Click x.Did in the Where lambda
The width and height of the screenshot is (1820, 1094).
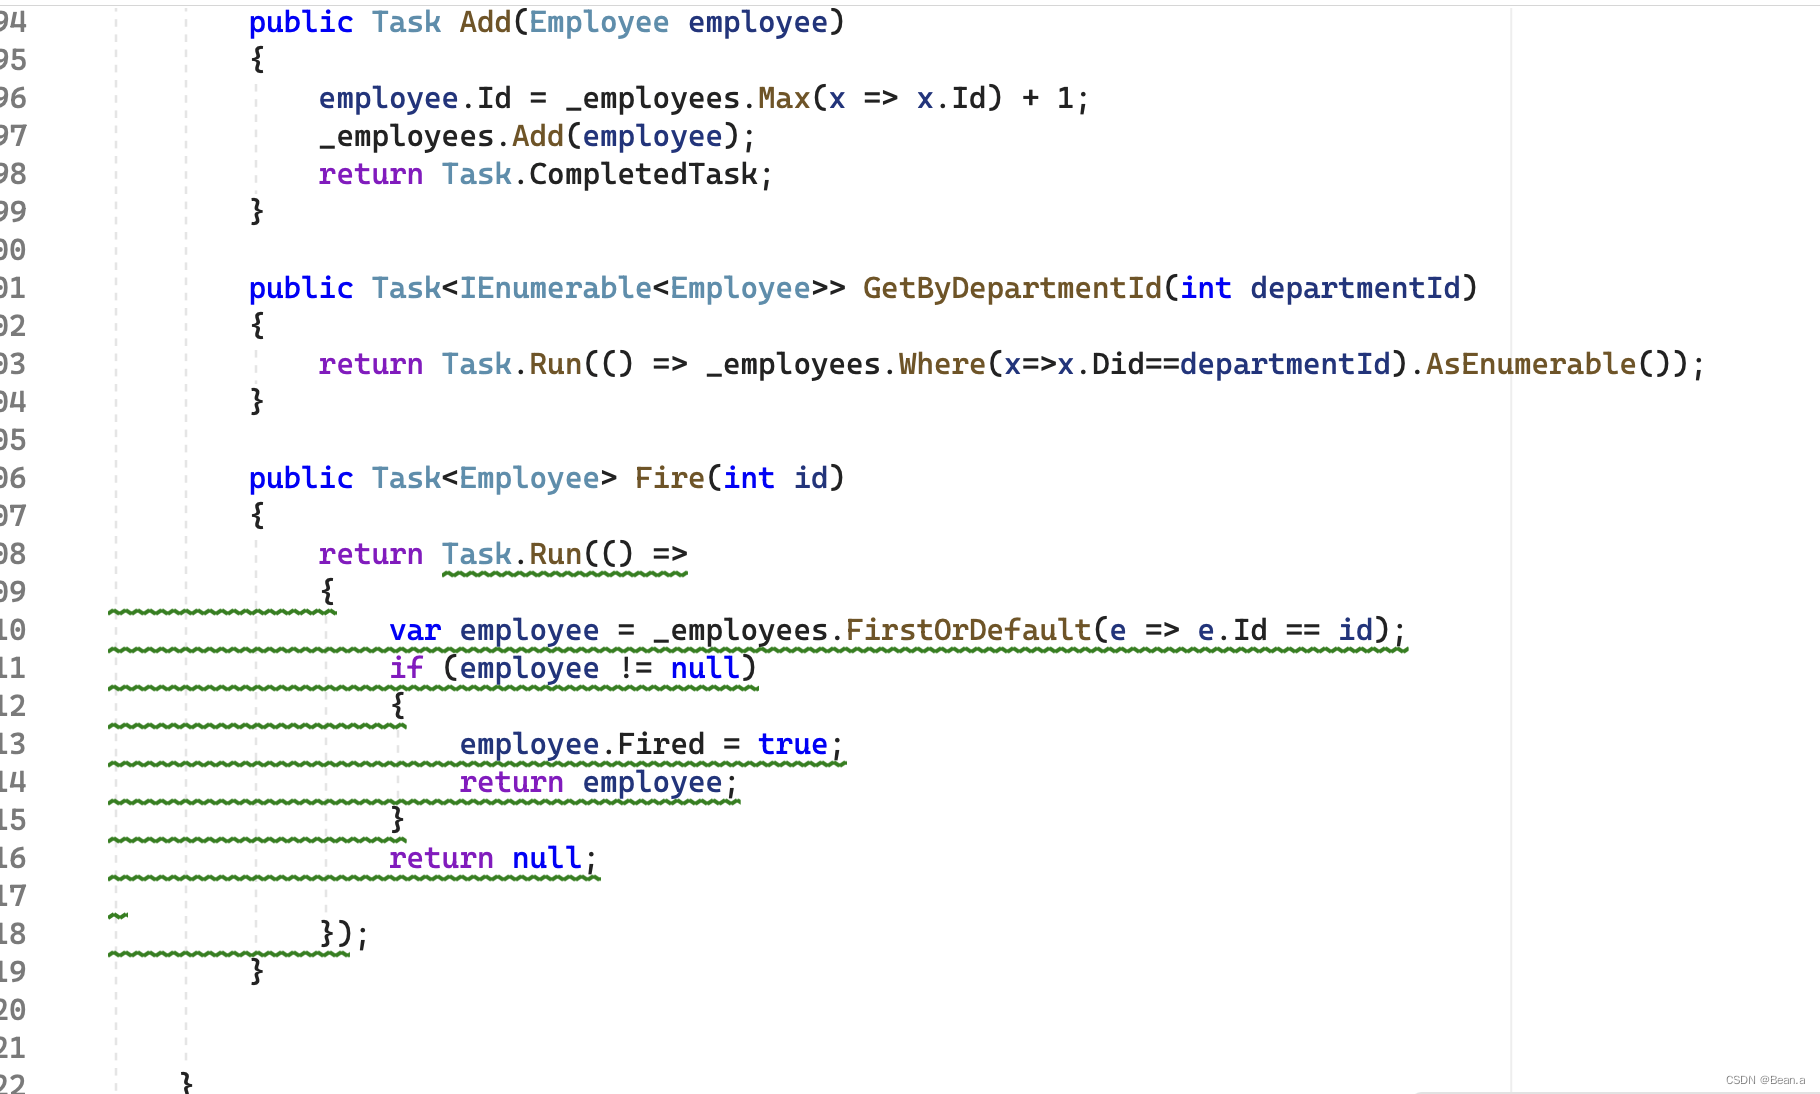(1100, 364)
